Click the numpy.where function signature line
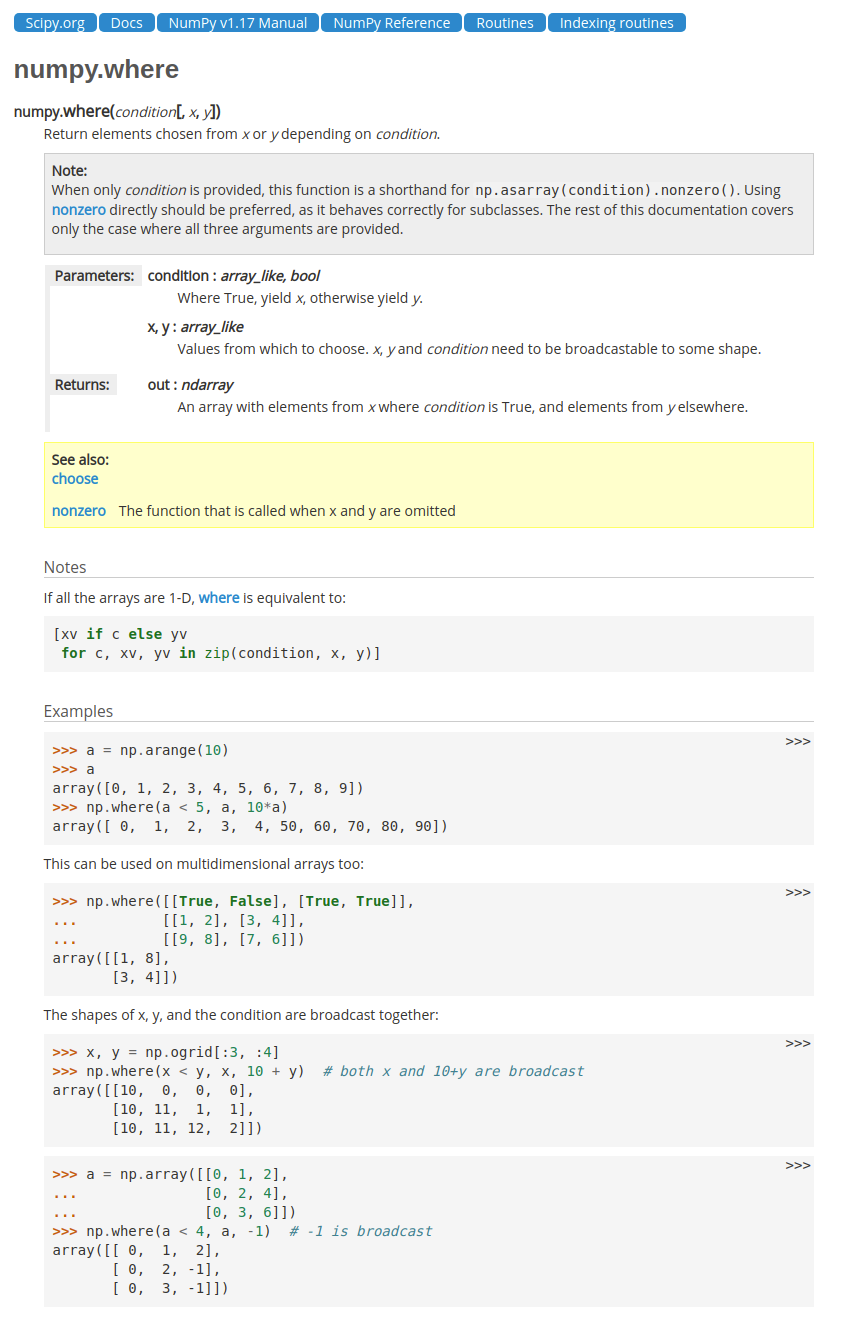Image resolution: width=854 pixels, height=1329 pixels. [117, 112]
